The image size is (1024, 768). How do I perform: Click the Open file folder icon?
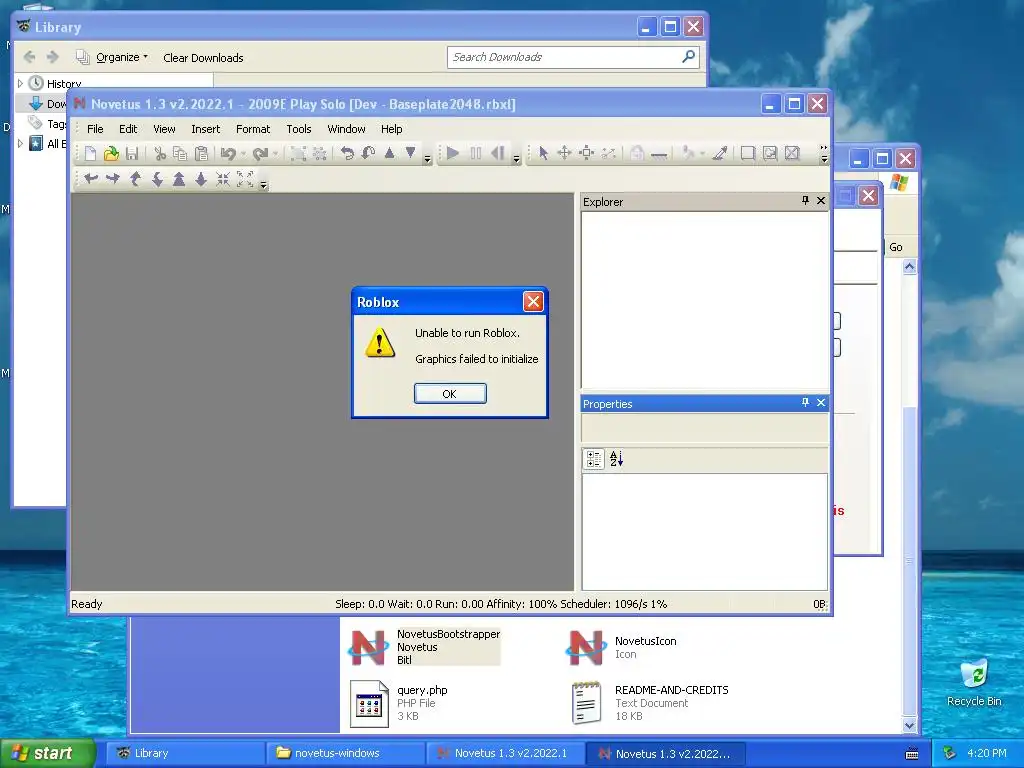pos(112,153)
